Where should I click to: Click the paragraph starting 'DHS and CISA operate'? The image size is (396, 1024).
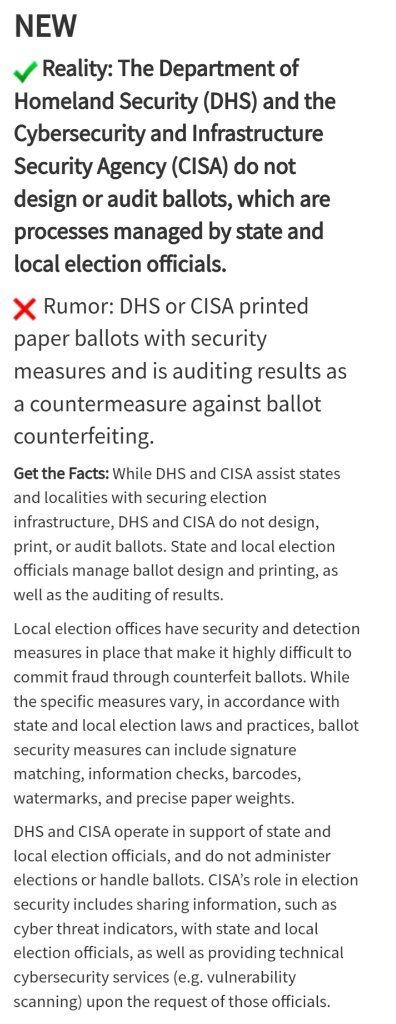(x=186, y=916)
